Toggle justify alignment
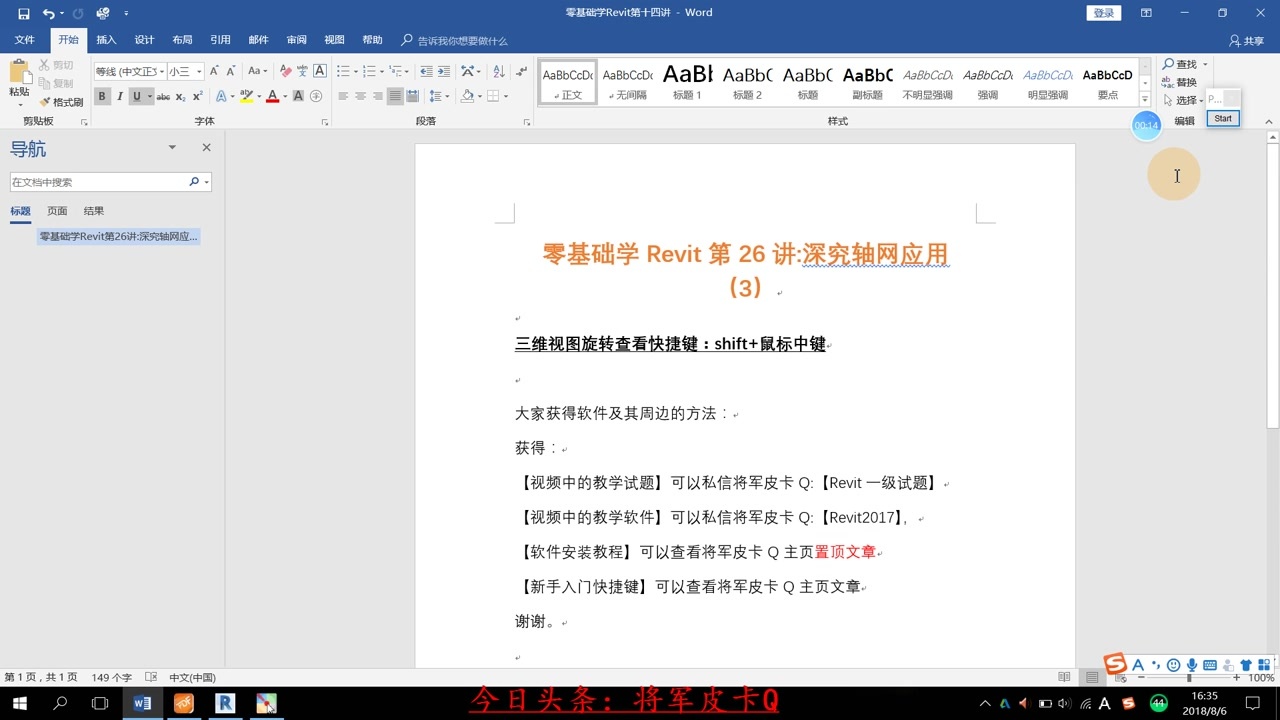The height and width of the screenshot is (720, 1280). (395, 96)
